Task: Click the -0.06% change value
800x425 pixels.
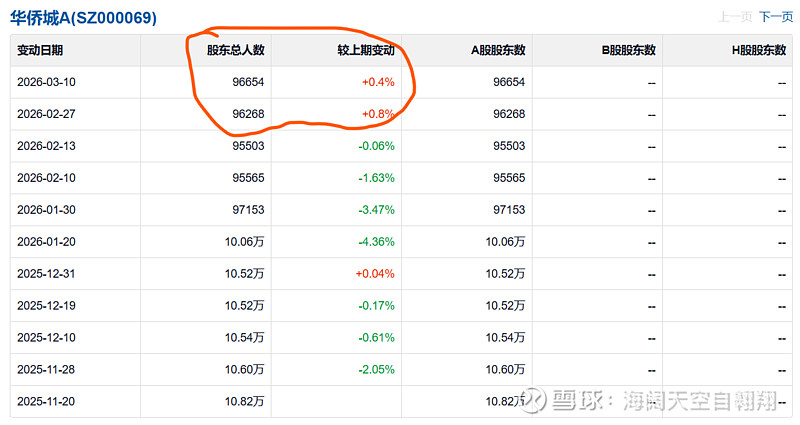Action: (376, 146)
